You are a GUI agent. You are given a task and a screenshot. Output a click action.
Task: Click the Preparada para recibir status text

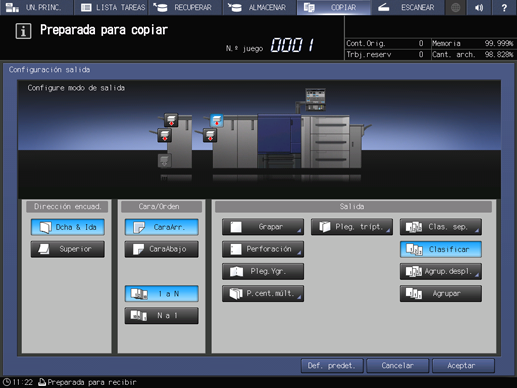pyautogui.click(x=92, y=382)
